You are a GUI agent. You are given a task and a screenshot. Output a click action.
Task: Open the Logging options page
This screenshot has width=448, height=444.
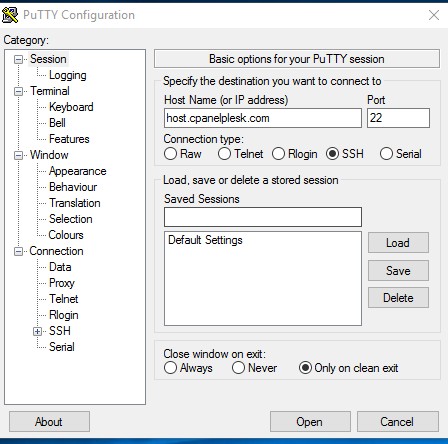[68, 75]
